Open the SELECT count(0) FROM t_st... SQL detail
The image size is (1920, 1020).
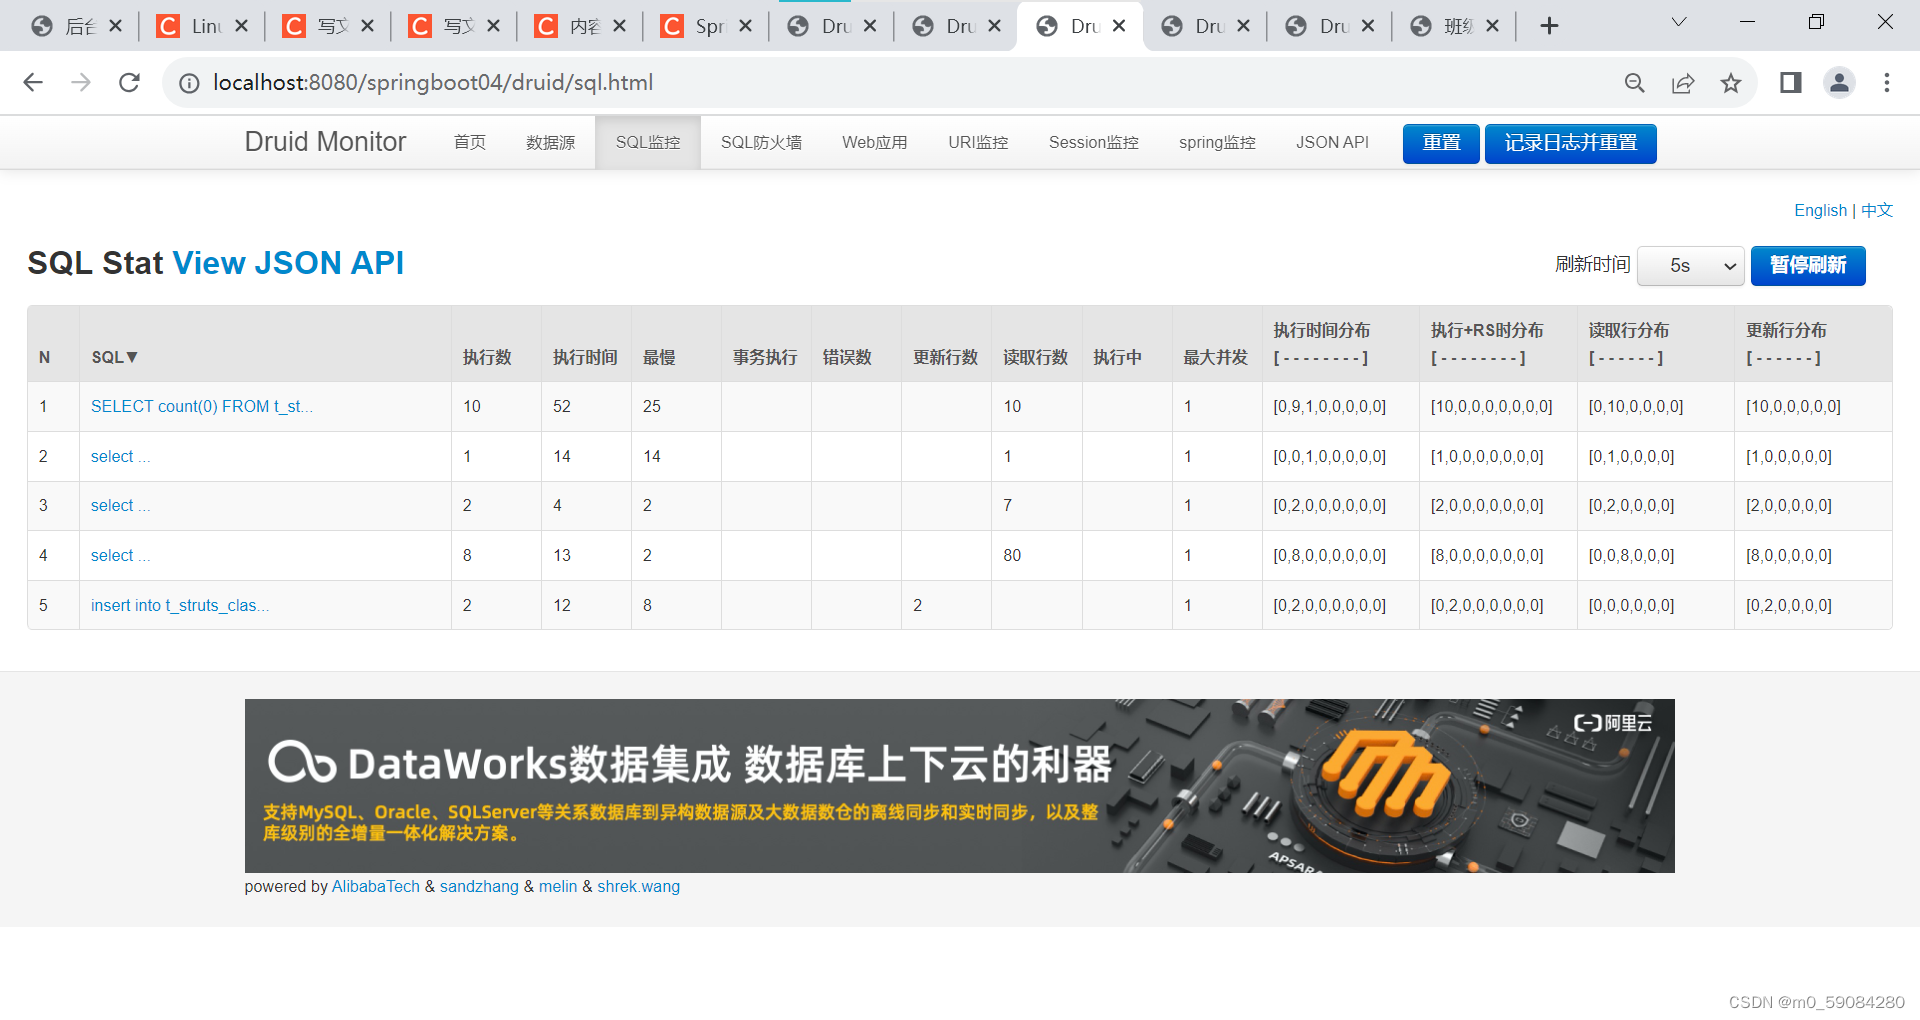(x=202, y=406)
